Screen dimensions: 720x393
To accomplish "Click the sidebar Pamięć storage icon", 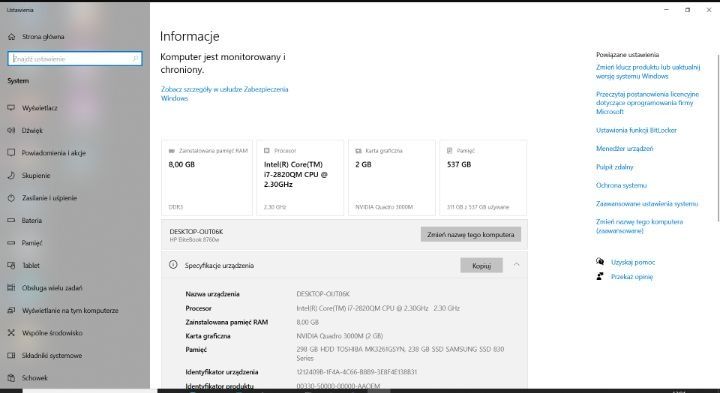I will (x=11, y=243).
